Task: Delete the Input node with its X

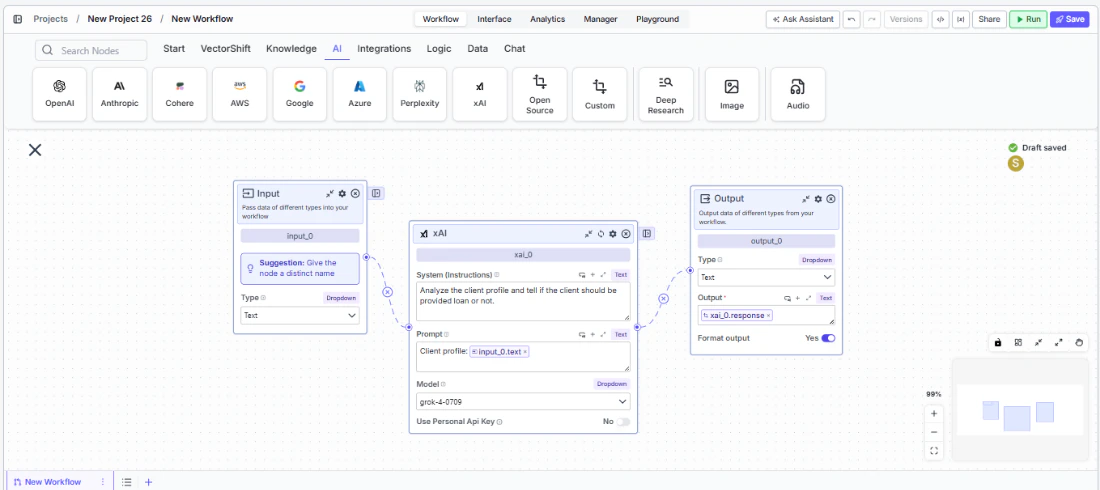Action: click(x=355, y=194)
